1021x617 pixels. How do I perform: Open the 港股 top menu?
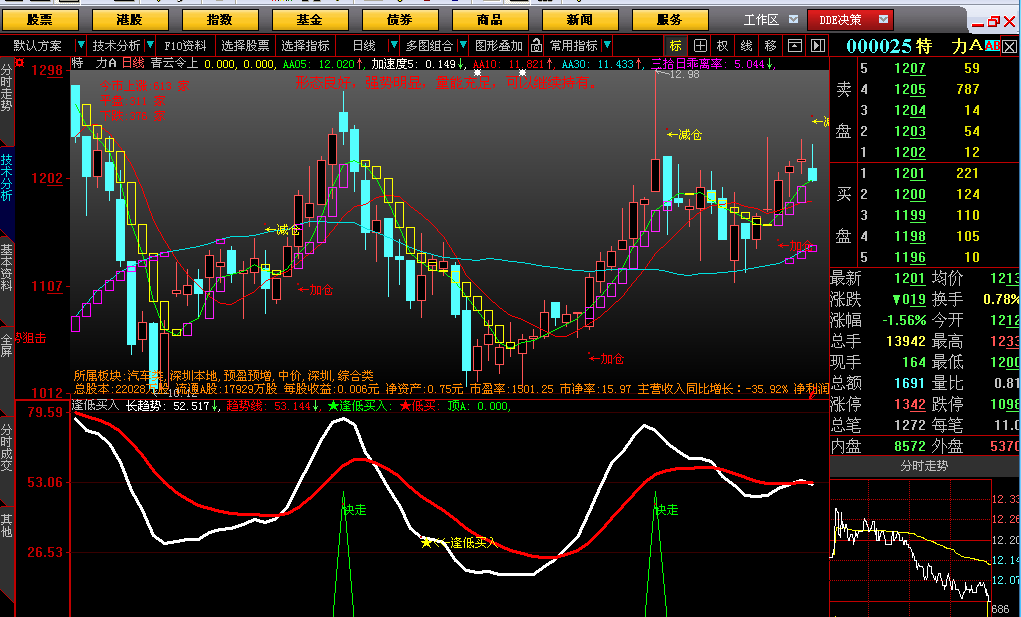(x=130, y=20)
